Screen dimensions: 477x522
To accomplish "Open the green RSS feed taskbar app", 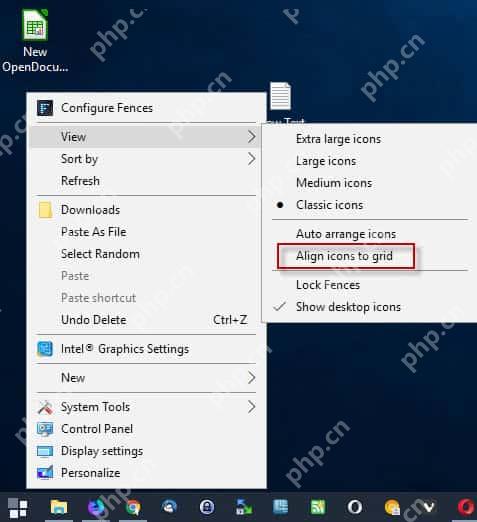I will pos(318,507).
